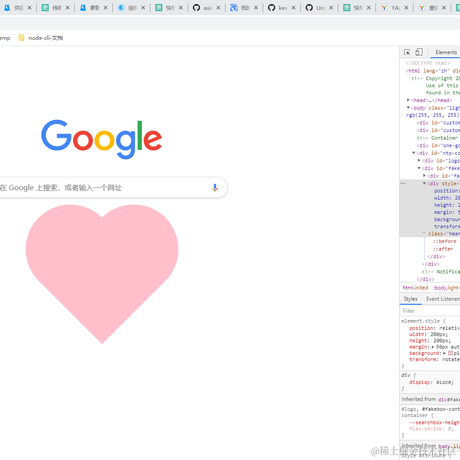Click the '--searchbox-heigh' custom property
Viewport: 460px width, 460px height.
(435, 423)
